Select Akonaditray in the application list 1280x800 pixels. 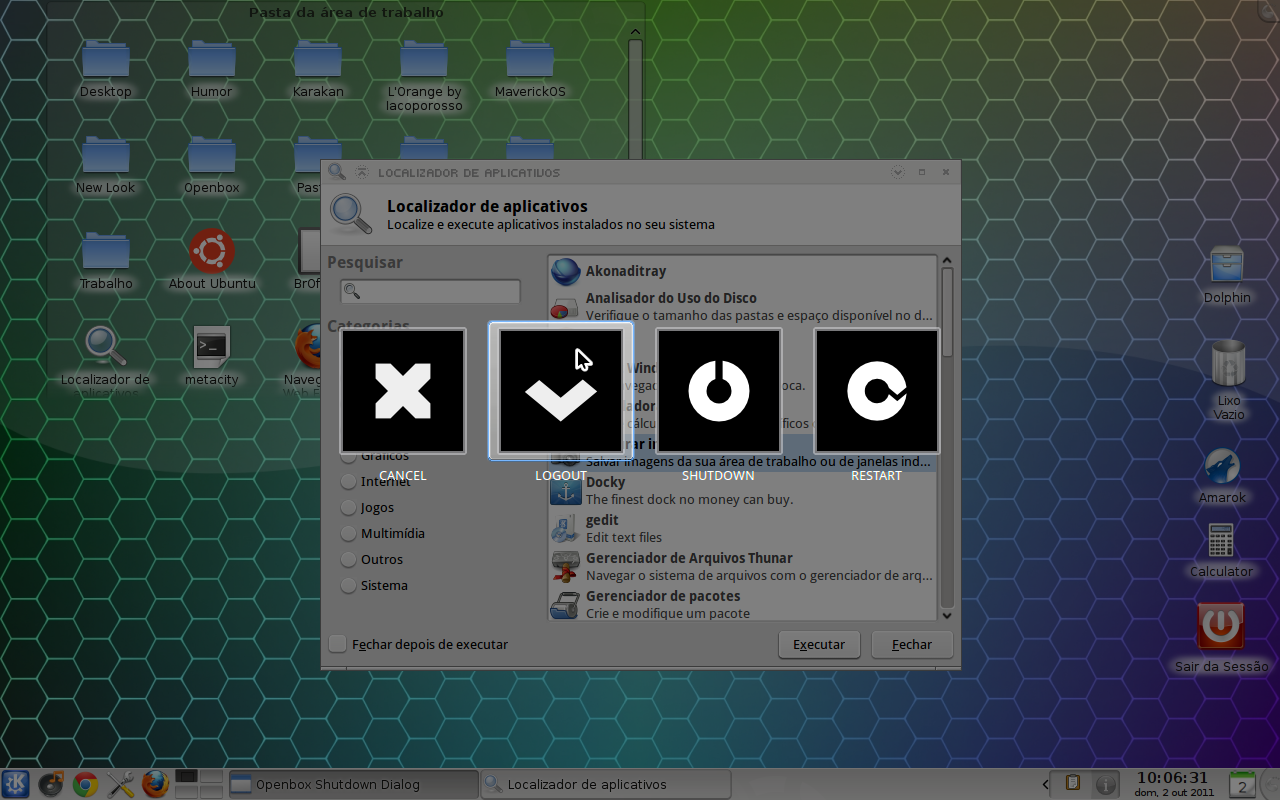click(x=742, y=271)
